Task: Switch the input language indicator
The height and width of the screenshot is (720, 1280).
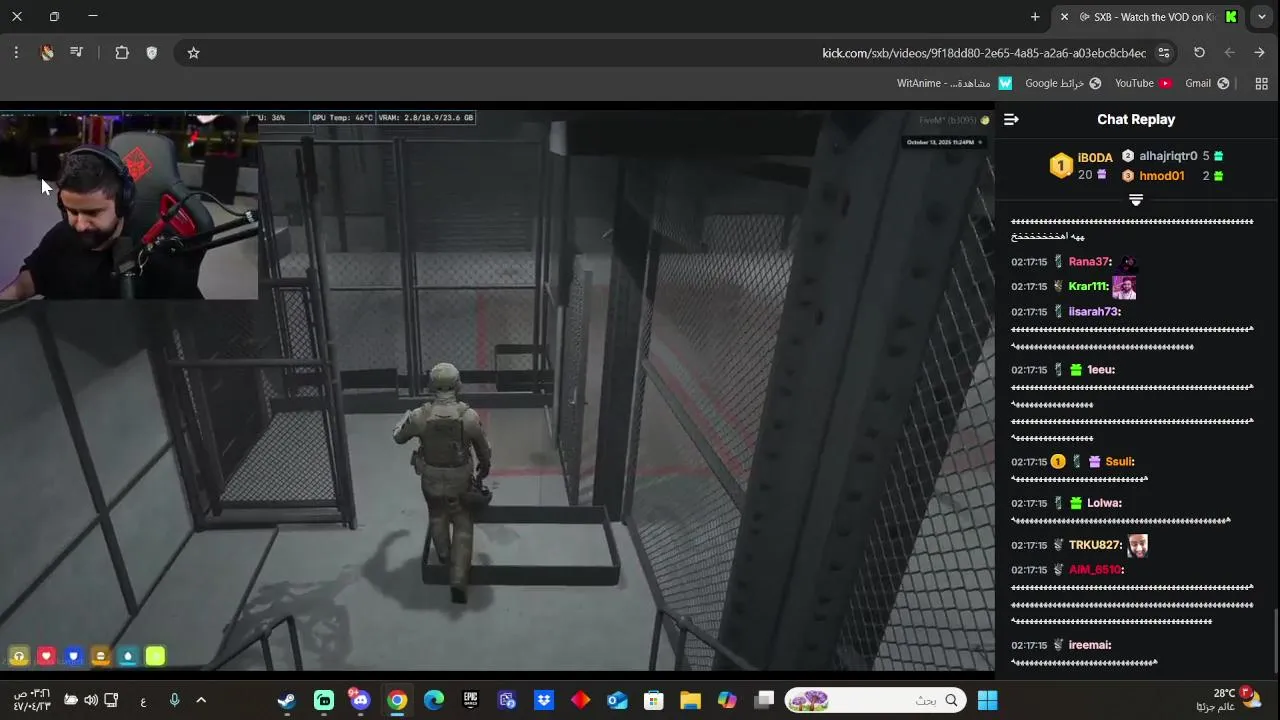Action: (x=143, y=700)
